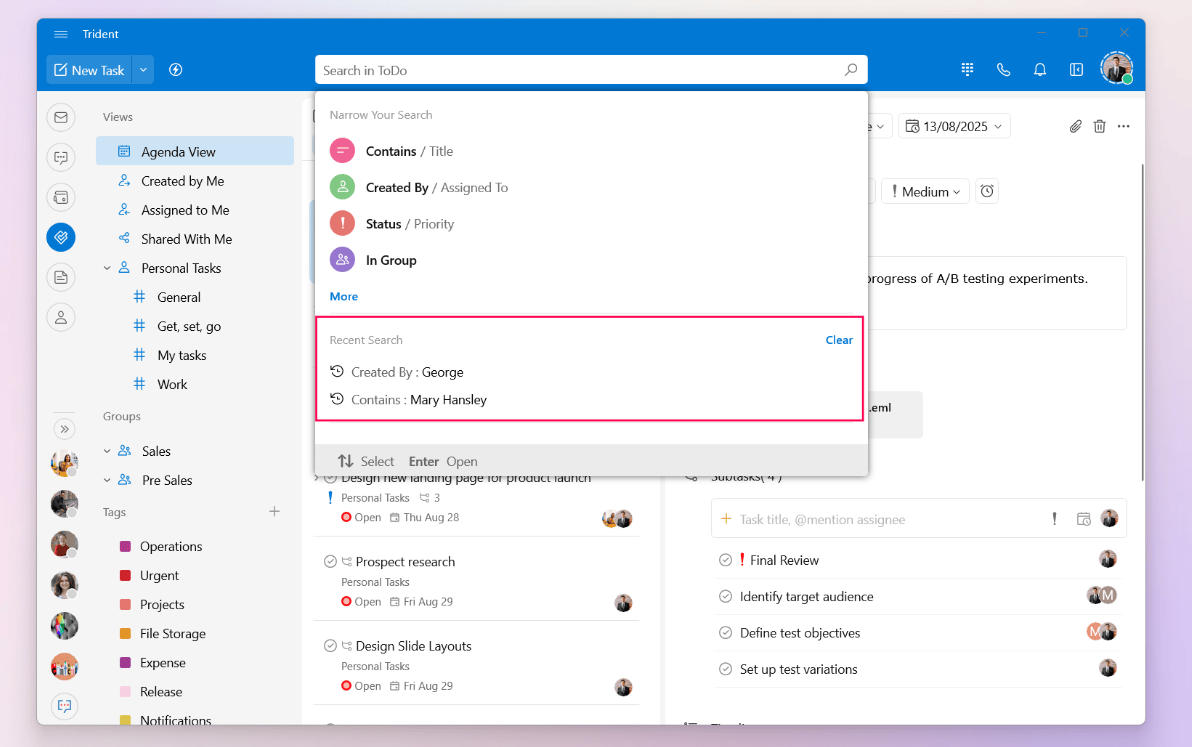The image size is (1192, 747).
Task: Select recent search Contains : Mary Hansley
Action: (x=591, y=400)
